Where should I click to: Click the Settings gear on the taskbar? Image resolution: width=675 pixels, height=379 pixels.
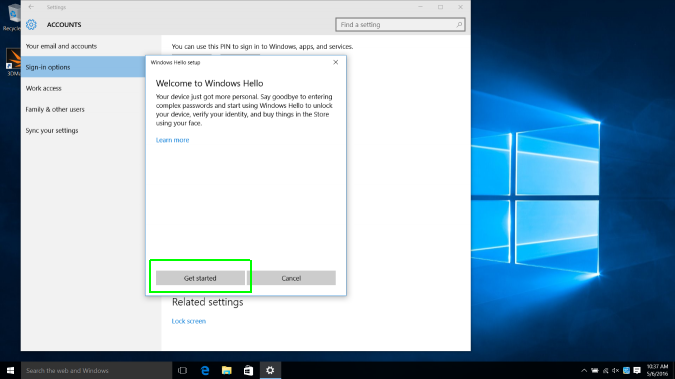(x=270, y=370)
